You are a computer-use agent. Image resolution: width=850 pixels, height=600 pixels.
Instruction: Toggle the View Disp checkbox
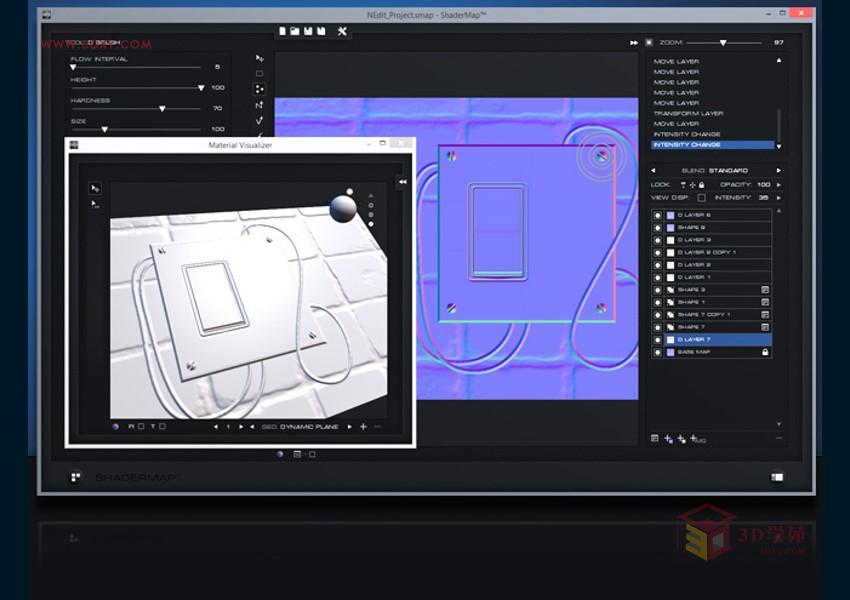(x=701, y=198)
